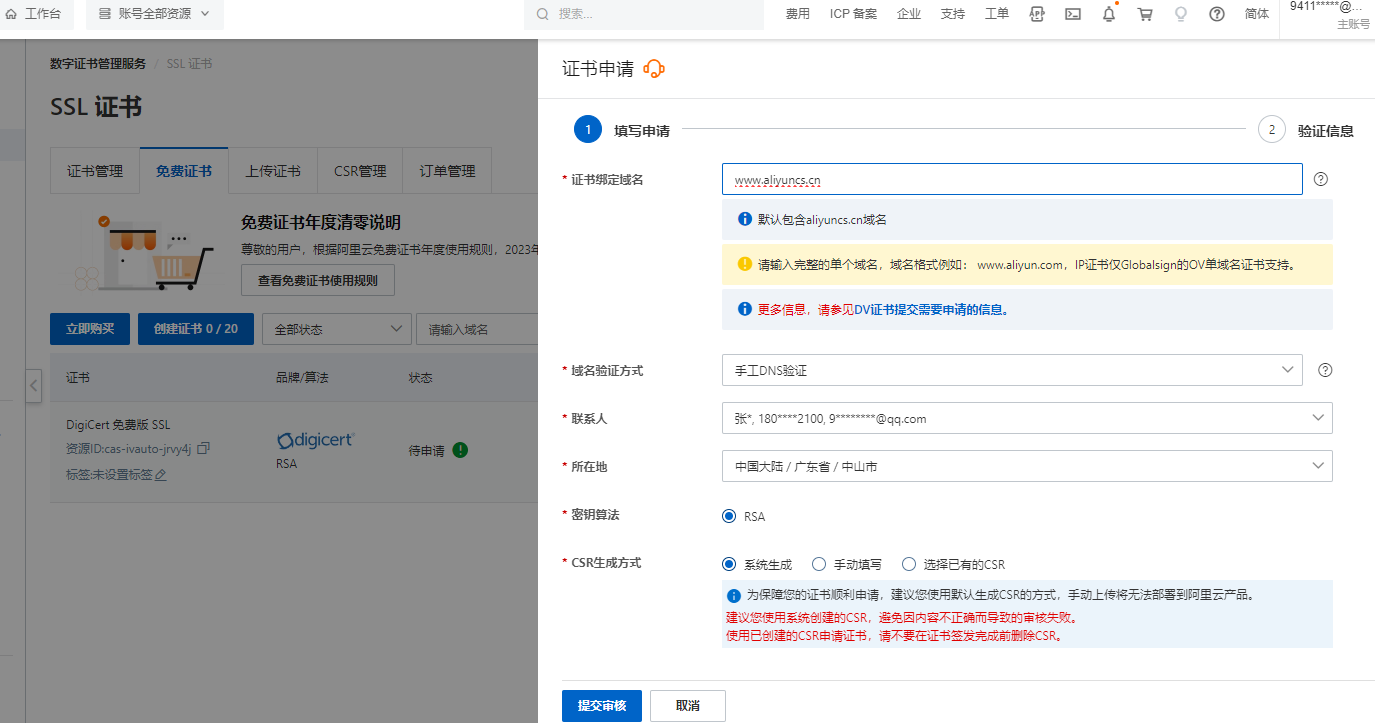Click the digicert brand logo

315,440
